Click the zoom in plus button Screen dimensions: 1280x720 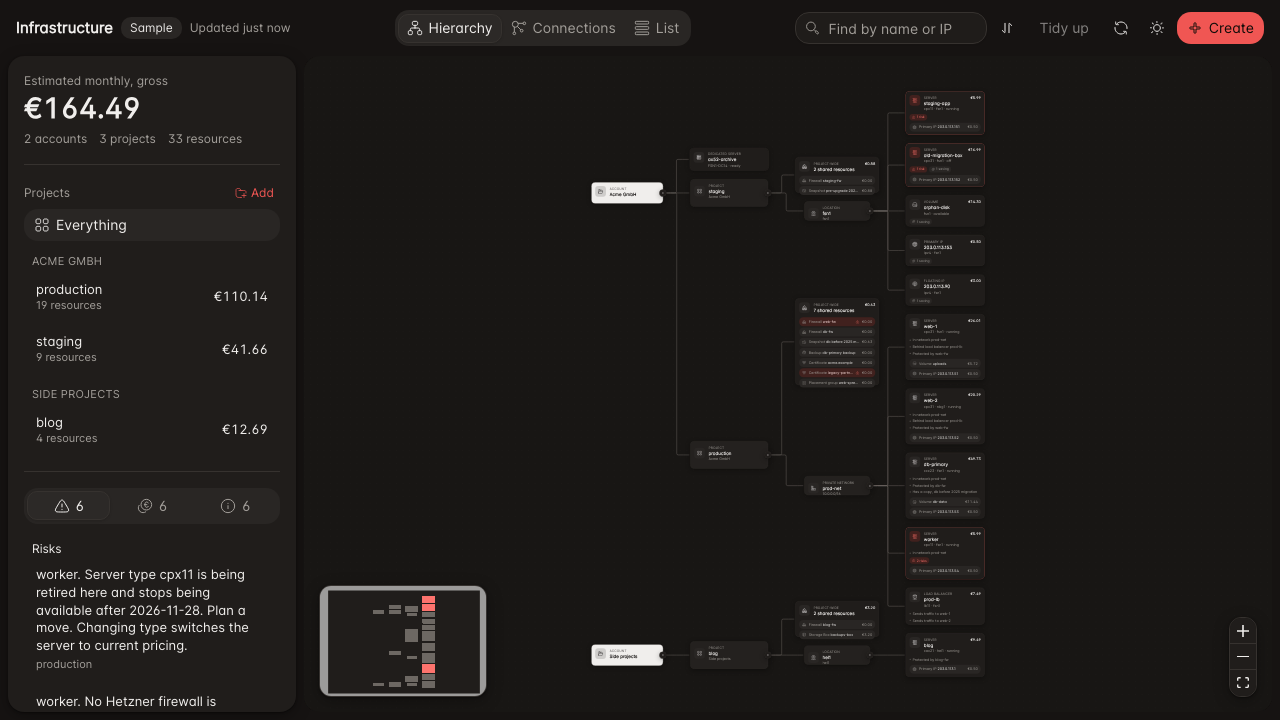click(1243, 631)
